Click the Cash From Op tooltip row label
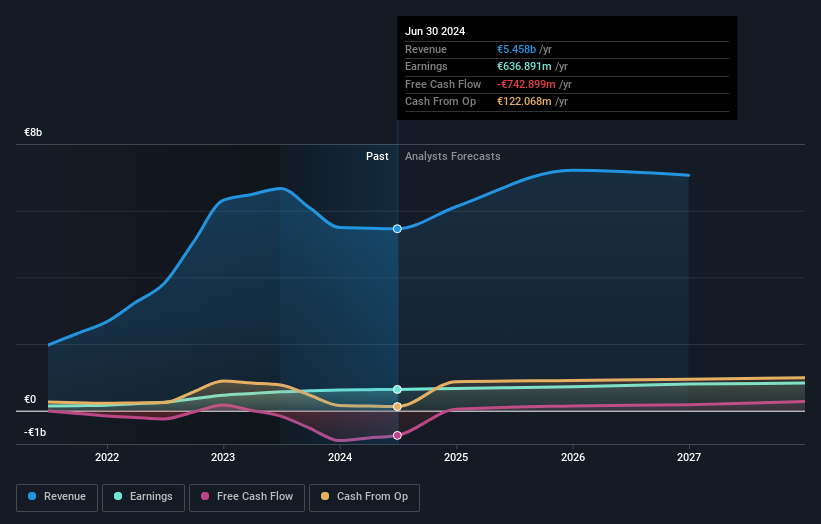821x524 pixels. pyautogui.click(x=440, y=102)
